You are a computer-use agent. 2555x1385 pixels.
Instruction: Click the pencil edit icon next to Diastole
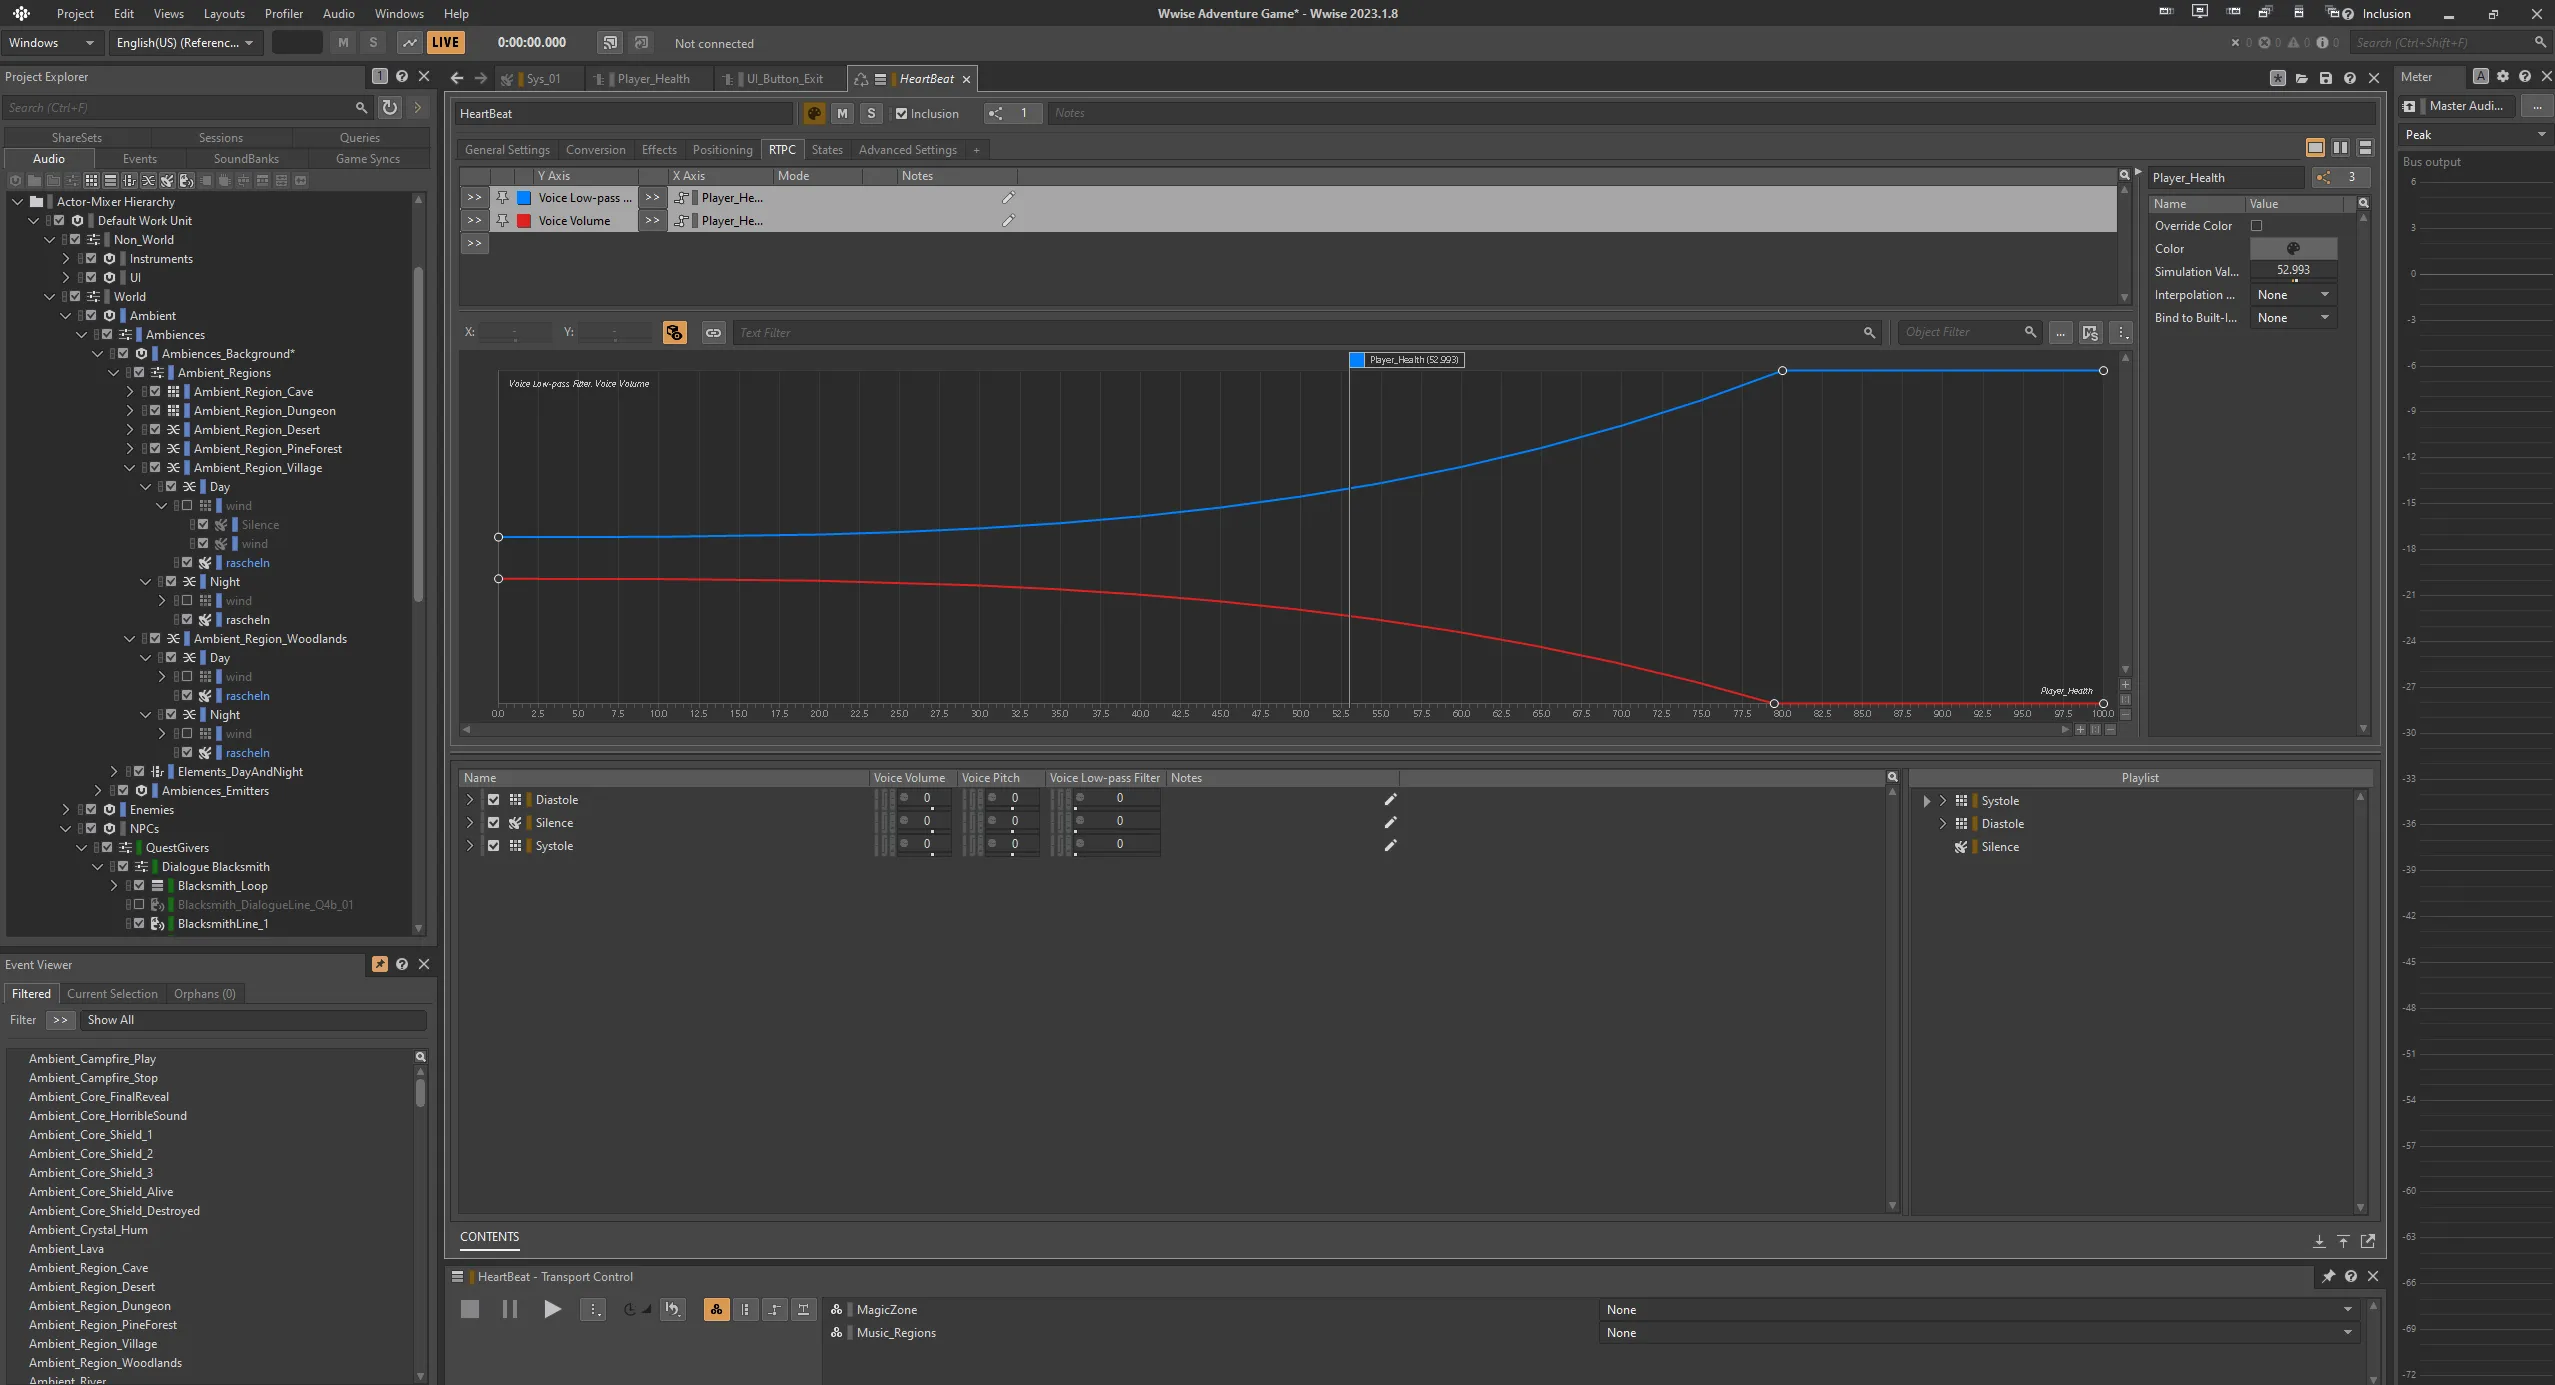(x=1389, y=799)
